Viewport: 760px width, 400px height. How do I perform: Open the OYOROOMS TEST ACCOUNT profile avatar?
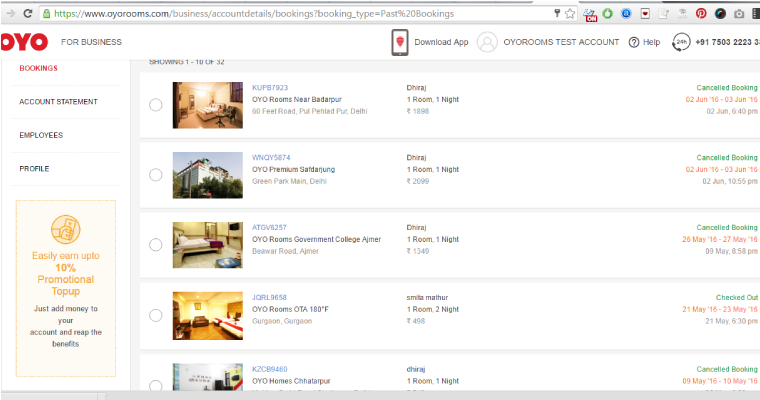coord(487,42)
